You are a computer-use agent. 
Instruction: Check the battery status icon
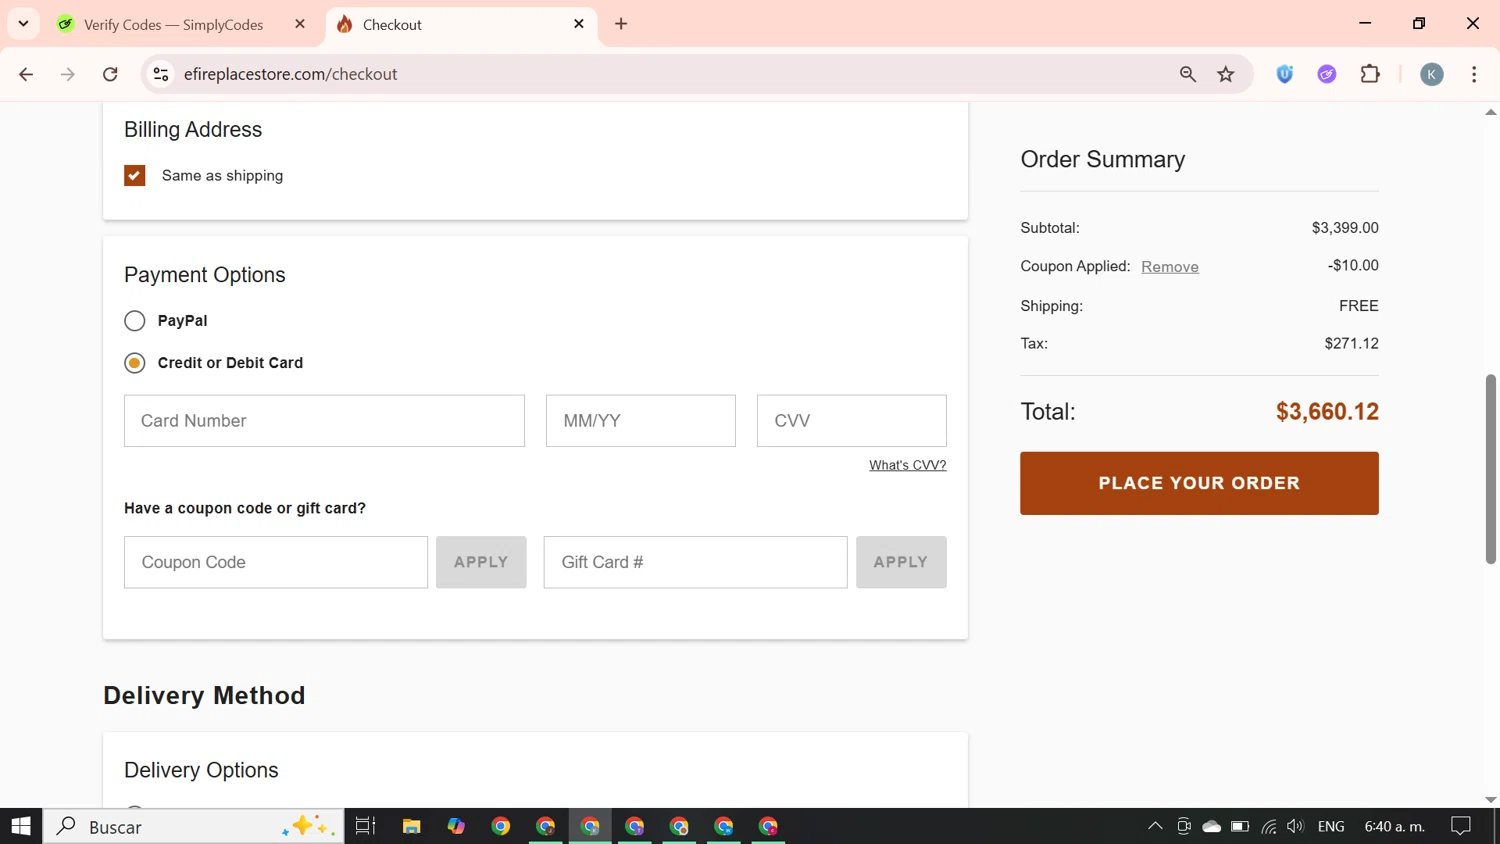point(1240,826)
